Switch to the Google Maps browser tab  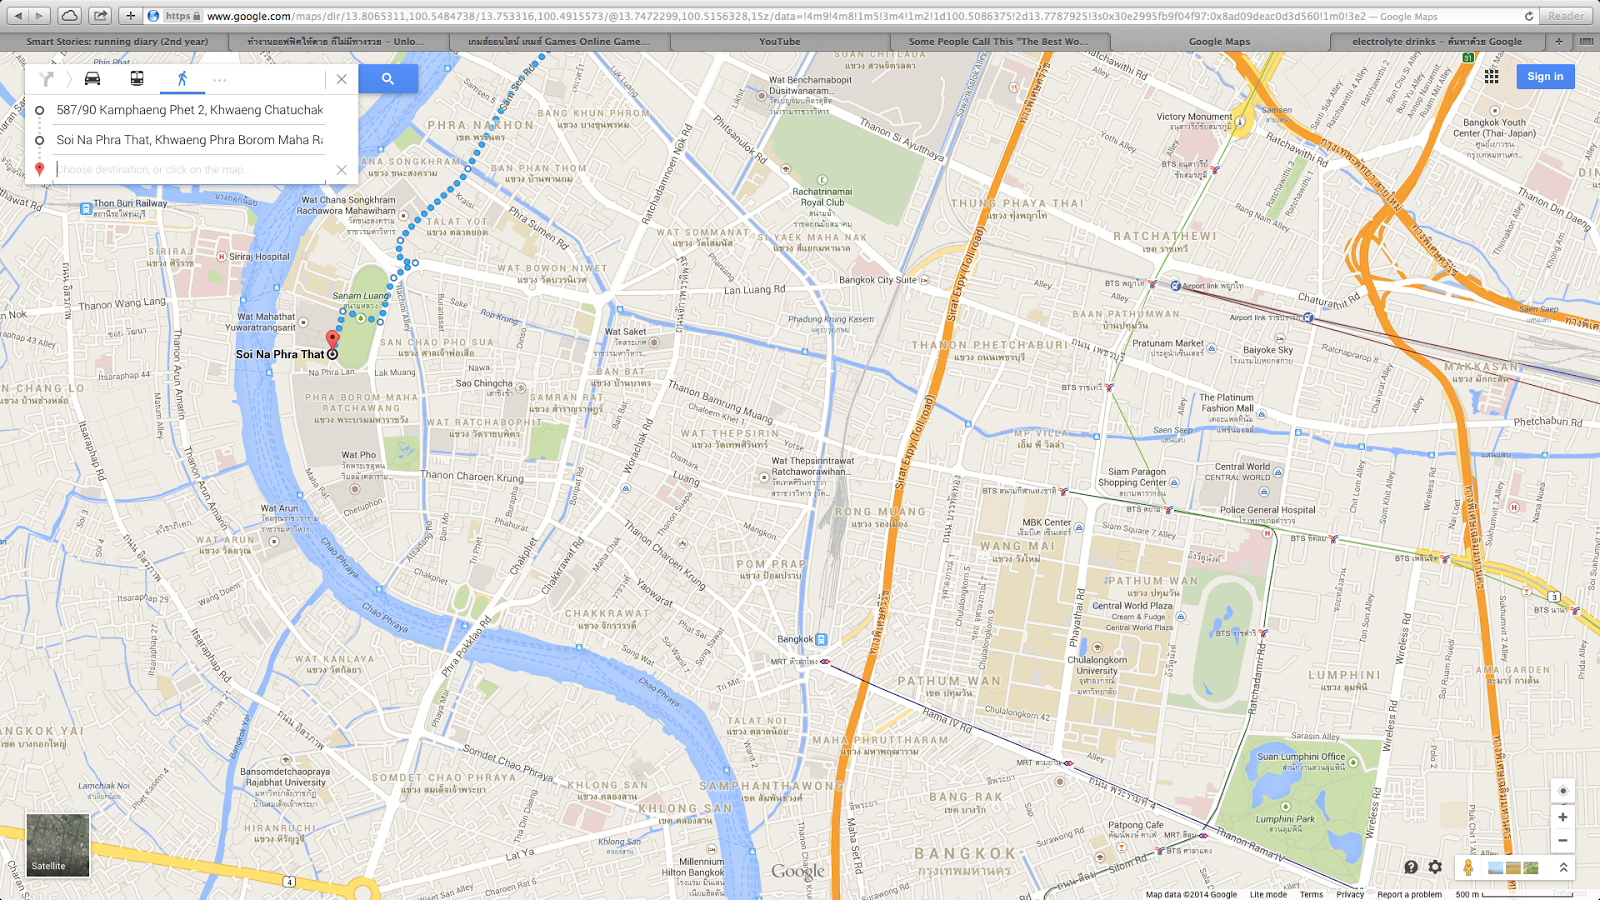[1216, 41]
